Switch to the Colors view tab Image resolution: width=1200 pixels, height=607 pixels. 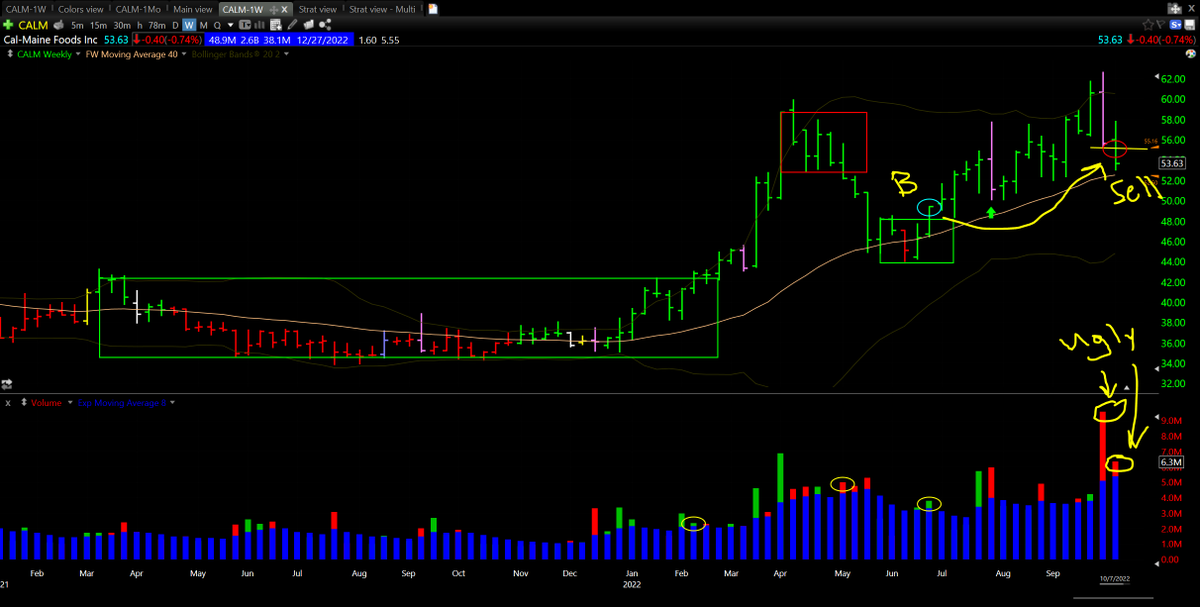[80, 9]
